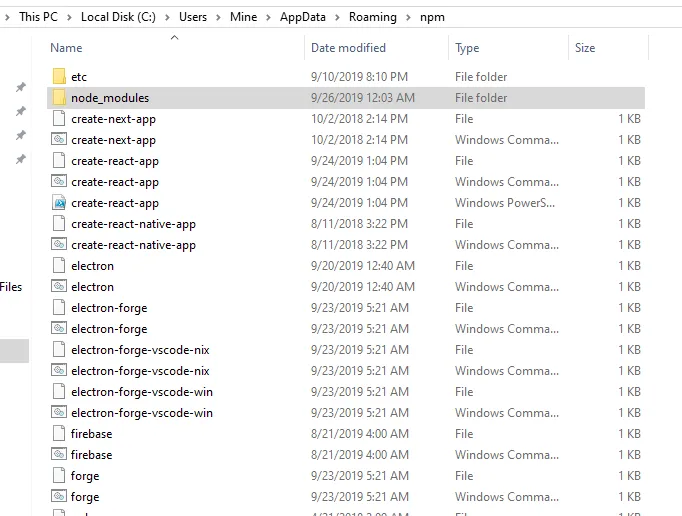Click the node_modules folder name
Image resolution: width=682 pixels, height=516 pixels.
110,98
